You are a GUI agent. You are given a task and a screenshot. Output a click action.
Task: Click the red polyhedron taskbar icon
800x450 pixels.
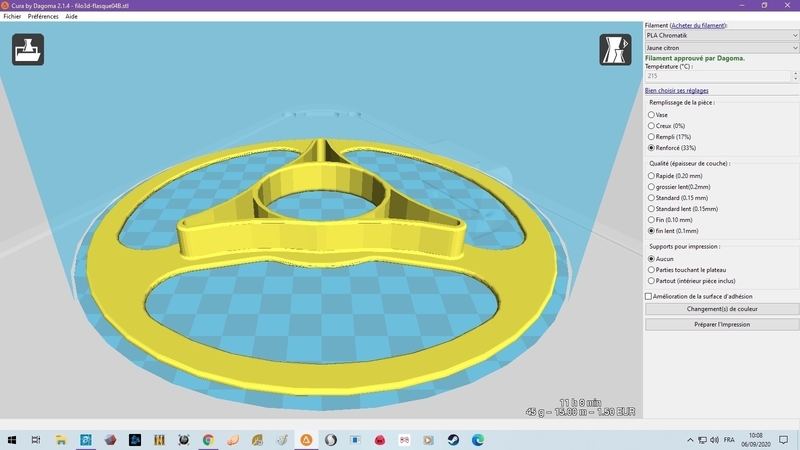click(x=110, y=440)
